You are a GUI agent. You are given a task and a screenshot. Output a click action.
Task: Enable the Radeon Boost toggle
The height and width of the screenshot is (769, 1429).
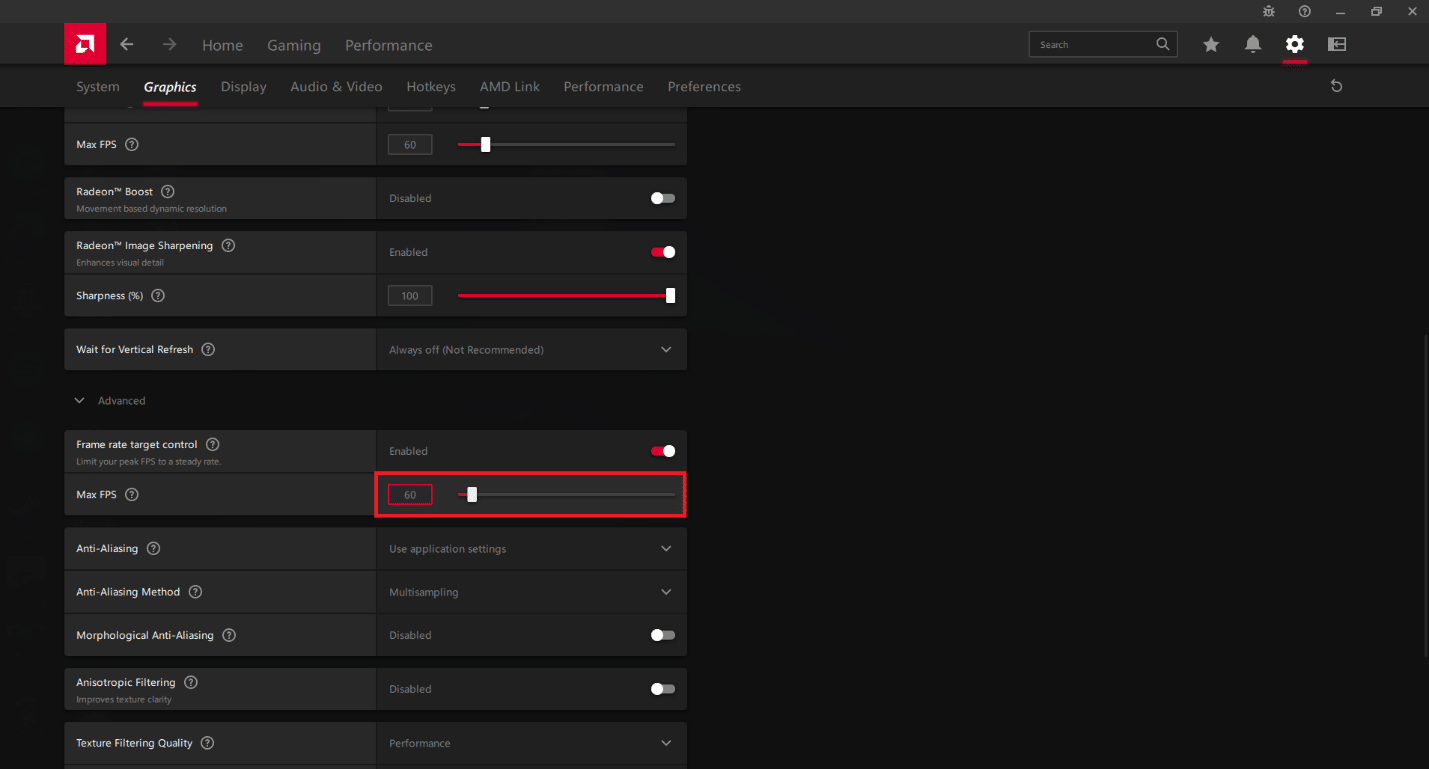tap(663, 198)
